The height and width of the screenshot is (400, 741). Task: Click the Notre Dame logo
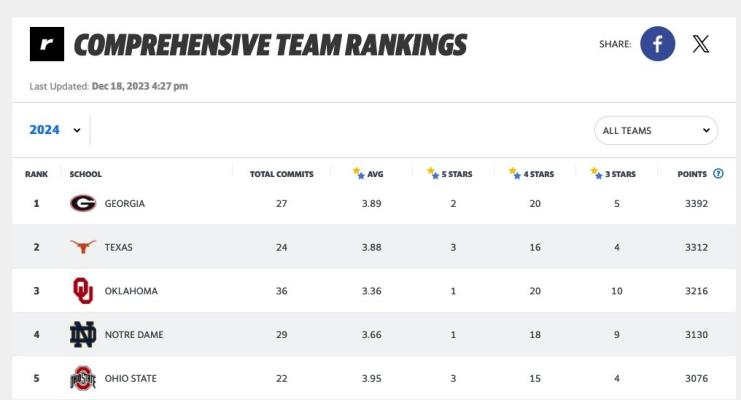click(x=83, y=334)
